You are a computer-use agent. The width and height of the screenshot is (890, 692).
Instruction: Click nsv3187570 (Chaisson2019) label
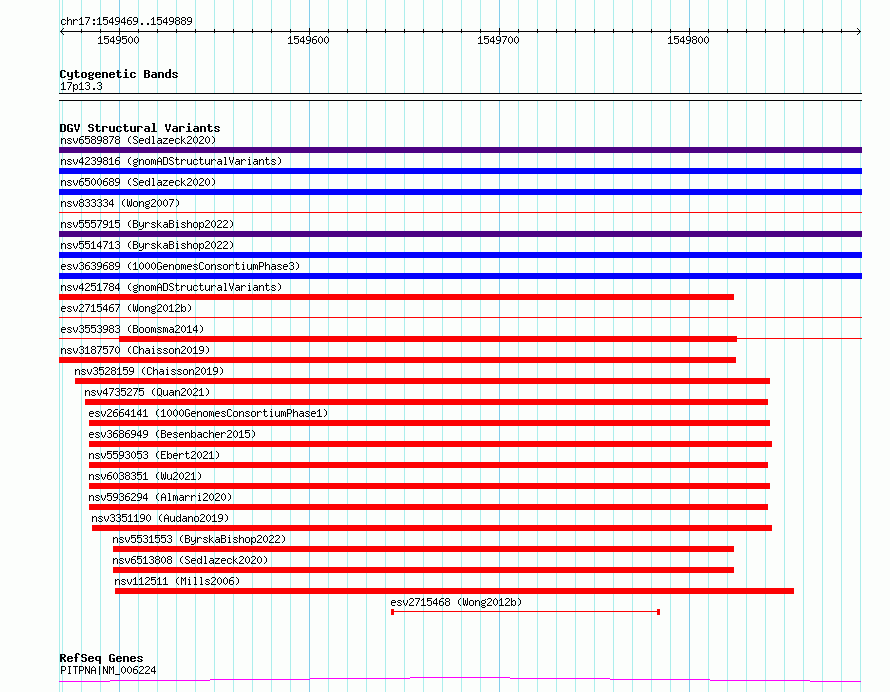click(135, 350)
